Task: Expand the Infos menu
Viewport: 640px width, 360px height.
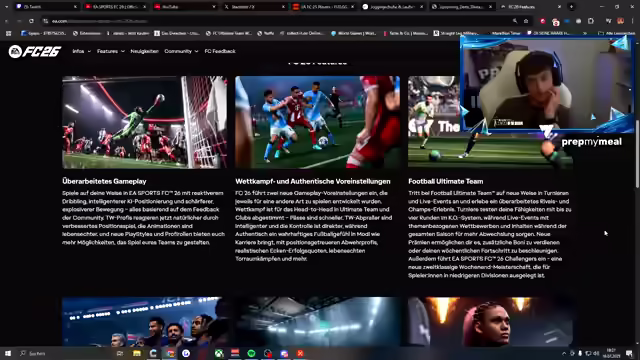Action: 82,51
